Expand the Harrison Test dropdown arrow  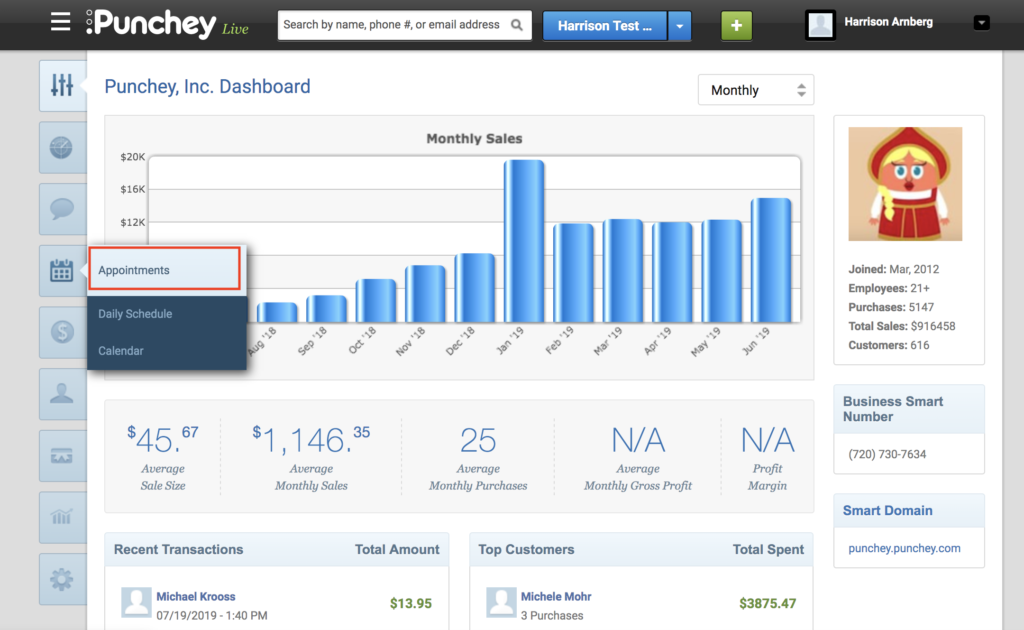(x=679, y=26)
